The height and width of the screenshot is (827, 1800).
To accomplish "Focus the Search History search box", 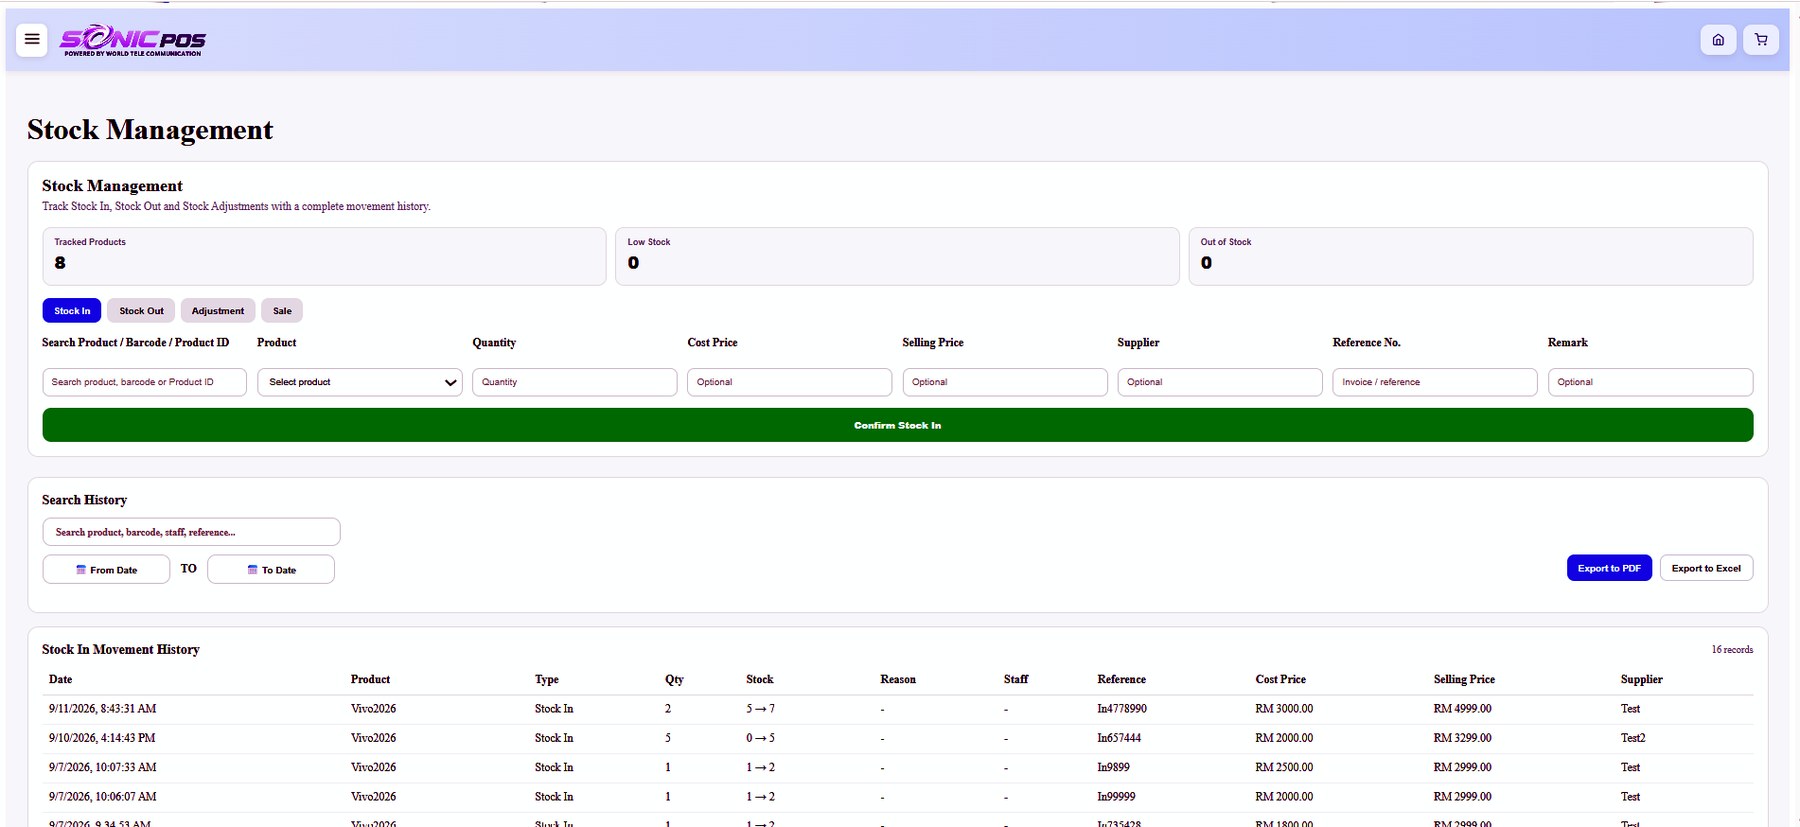I will click(191, 532).
